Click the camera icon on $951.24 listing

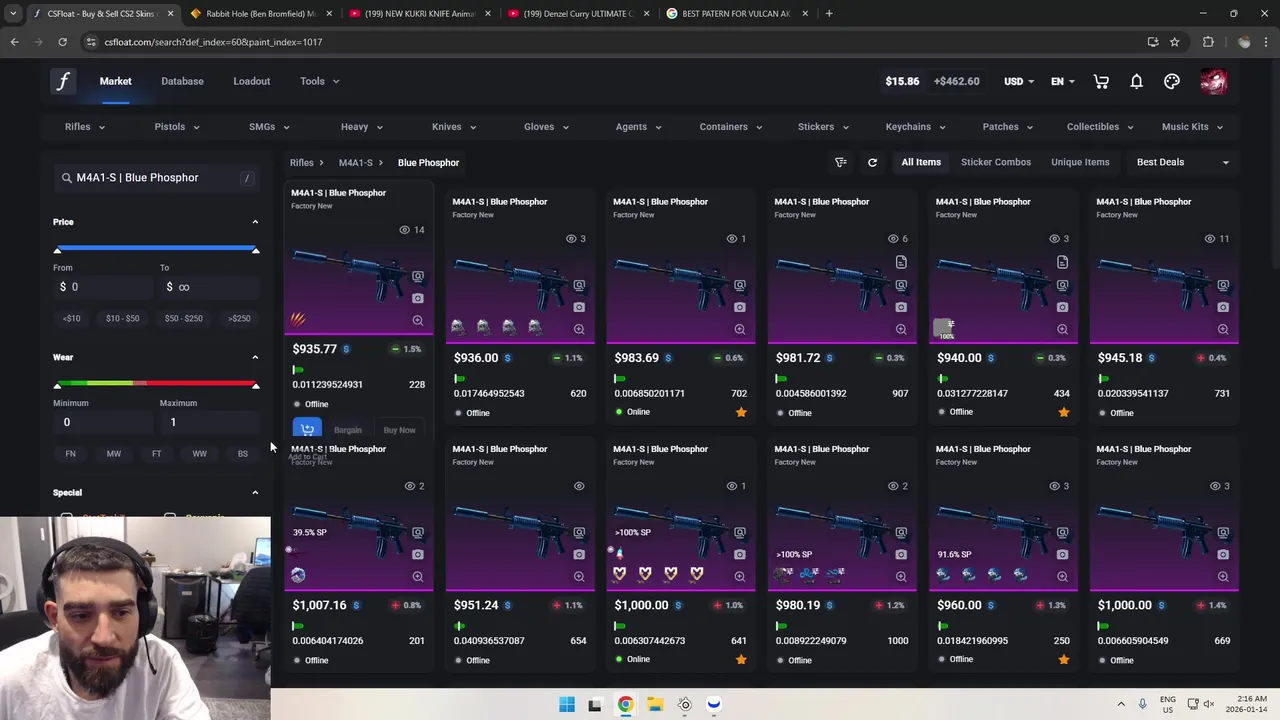click(x=579, y=554)
